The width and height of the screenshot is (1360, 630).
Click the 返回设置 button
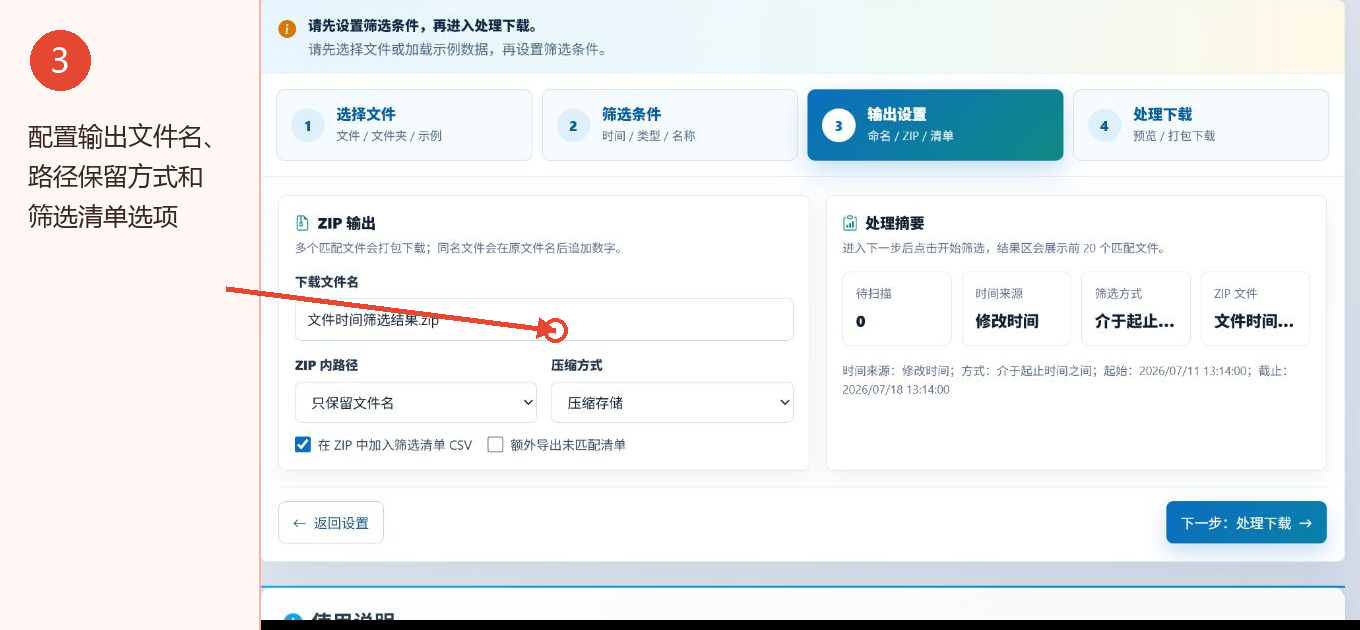click(x=331, y=523)
